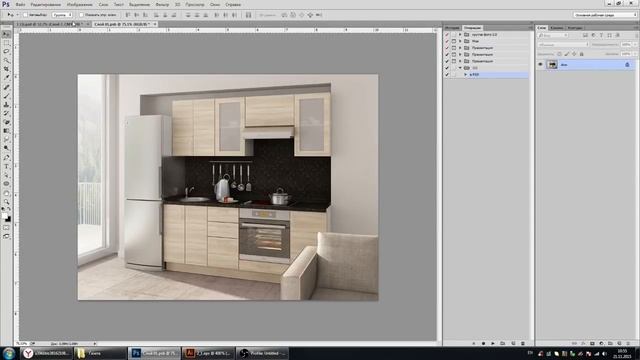Select the Crop tool
The height and width of the screenshot is (360, 640).
(x=6, y=69)
